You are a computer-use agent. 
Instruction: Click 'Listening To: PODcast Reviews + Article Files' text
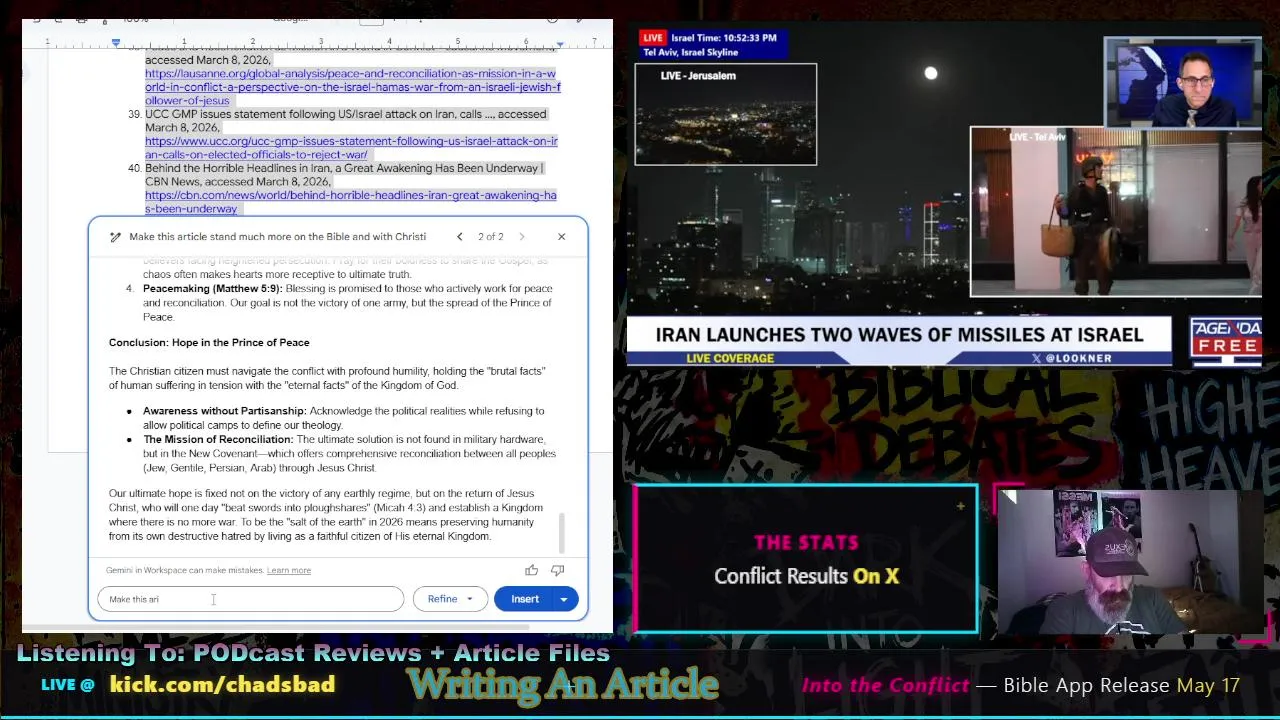pos(313,653)
